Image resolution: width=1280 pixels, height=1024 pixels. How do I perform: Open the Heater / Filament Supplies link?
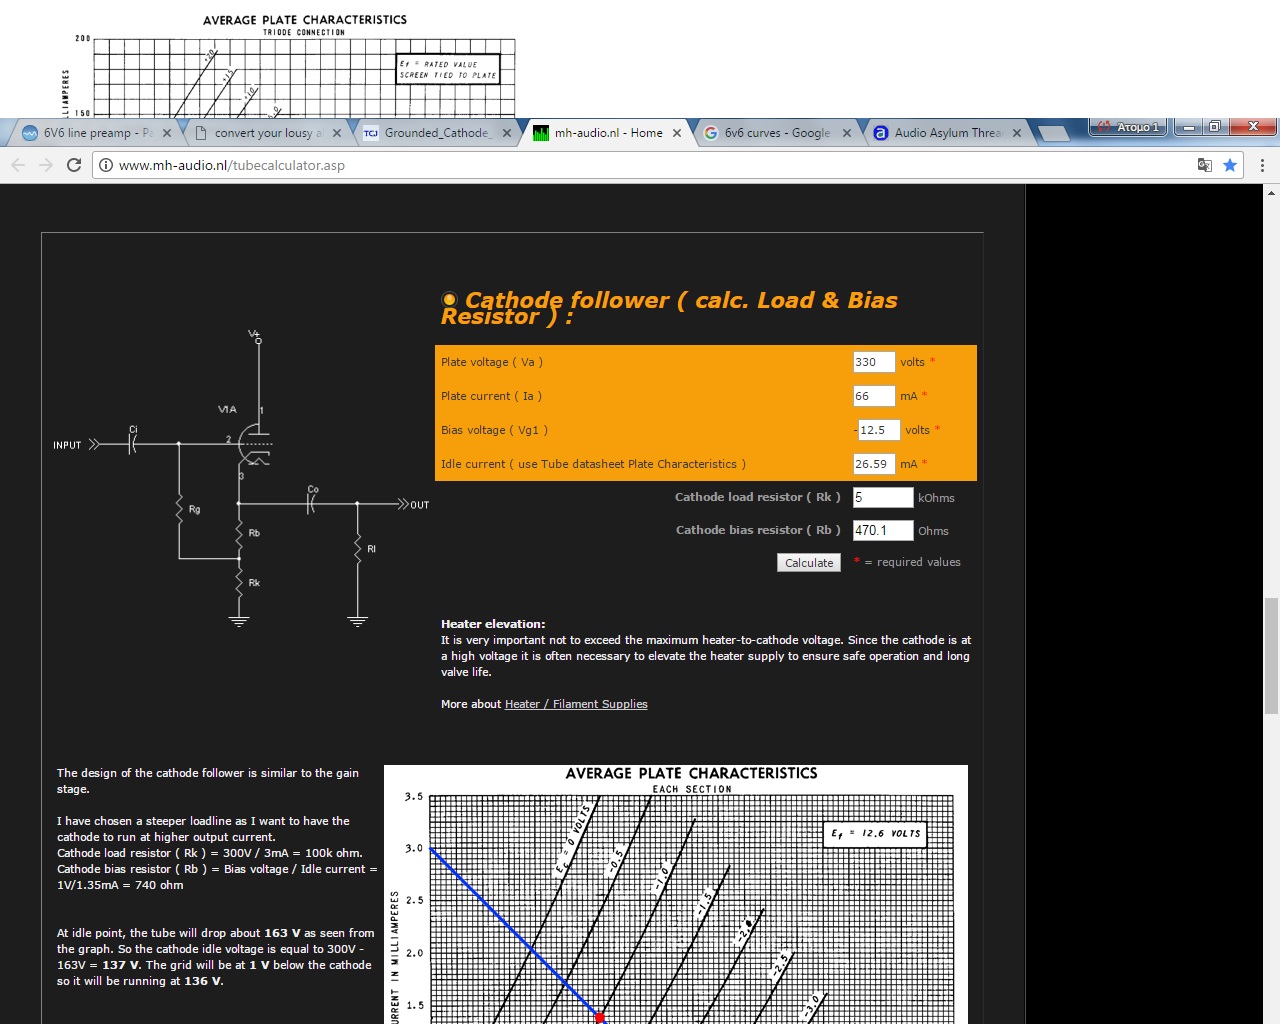point(576,704)
